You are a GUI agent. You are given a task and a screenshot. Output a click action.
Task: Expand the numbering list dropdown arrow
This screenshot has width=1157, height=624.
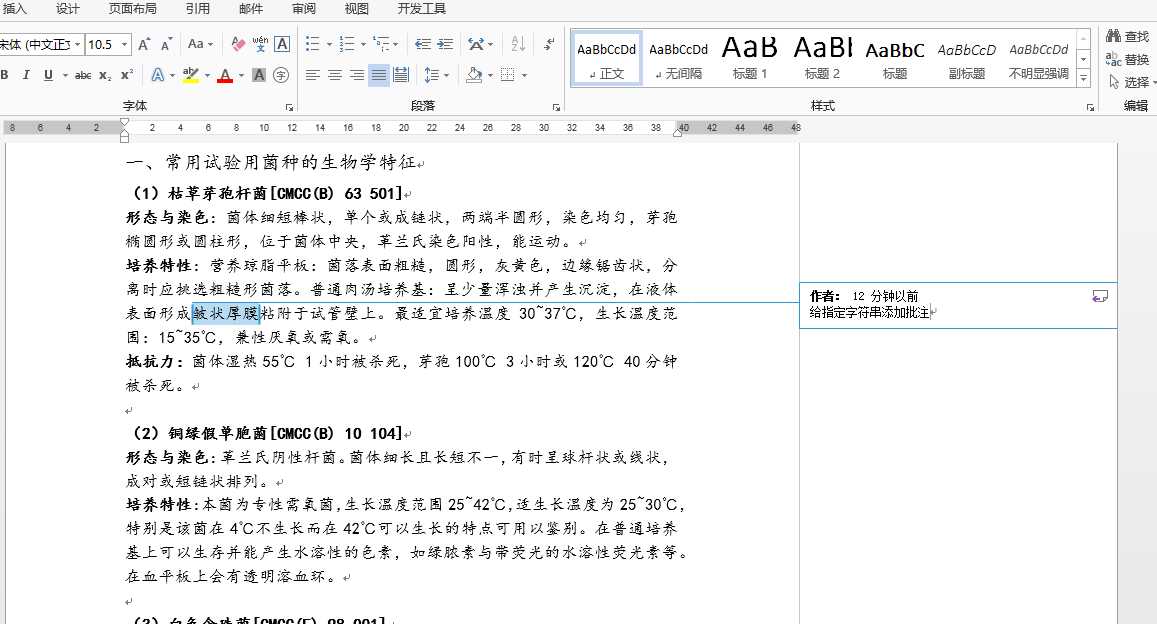363,45
